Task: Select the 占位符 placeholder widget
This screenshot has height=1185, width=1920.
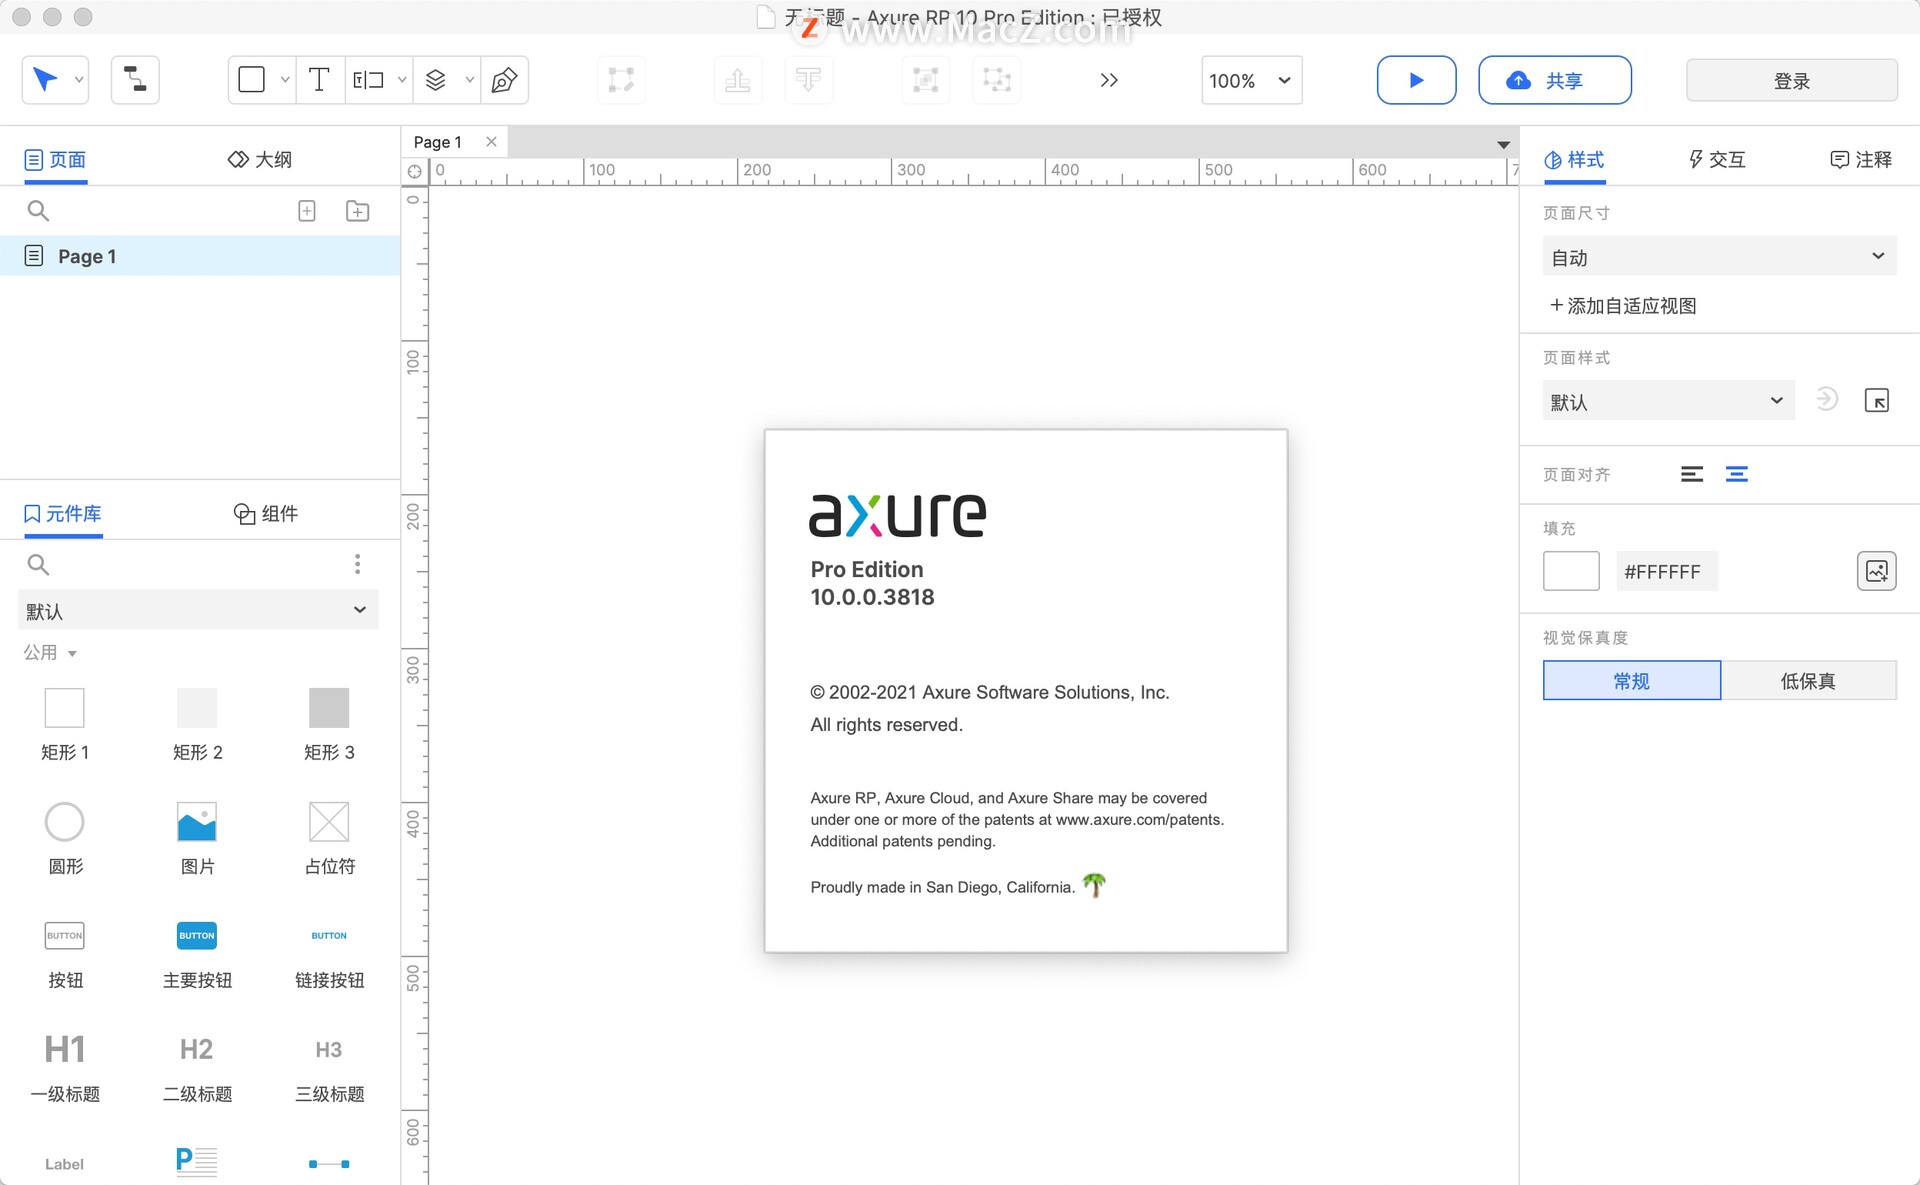Action: point(329,838)
